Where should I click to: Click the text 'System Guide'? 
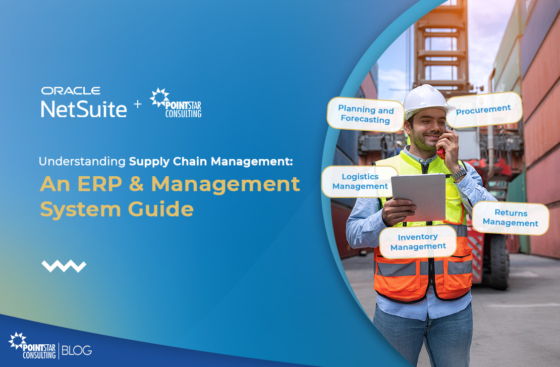point(117,209)
